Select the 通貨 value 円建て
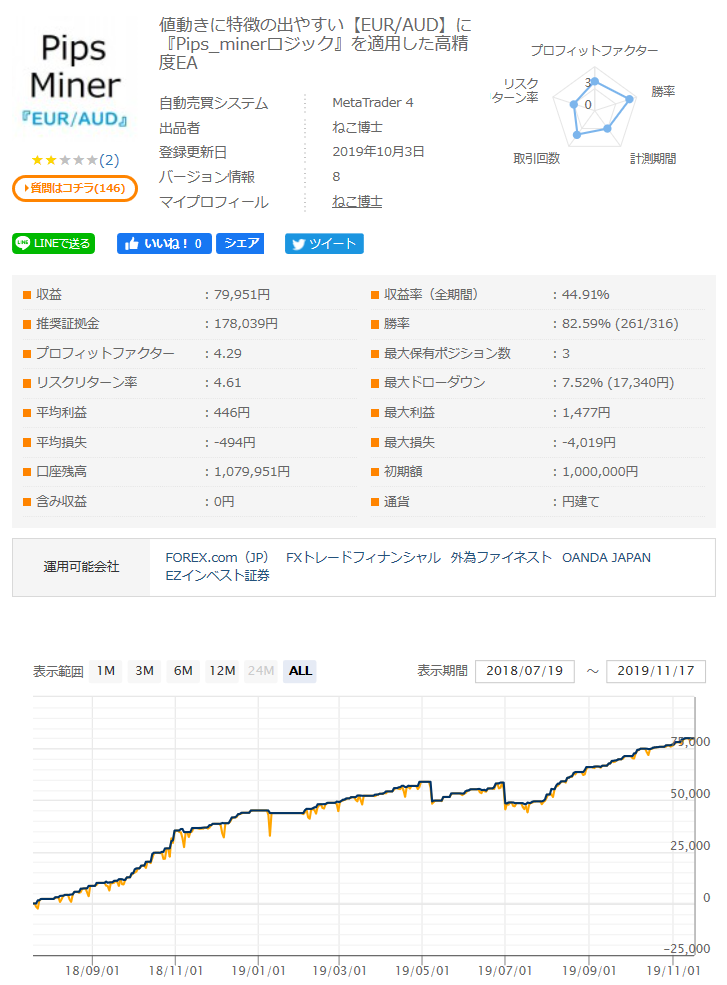Viewport: 727px width, 985px height. pos(581,502)
